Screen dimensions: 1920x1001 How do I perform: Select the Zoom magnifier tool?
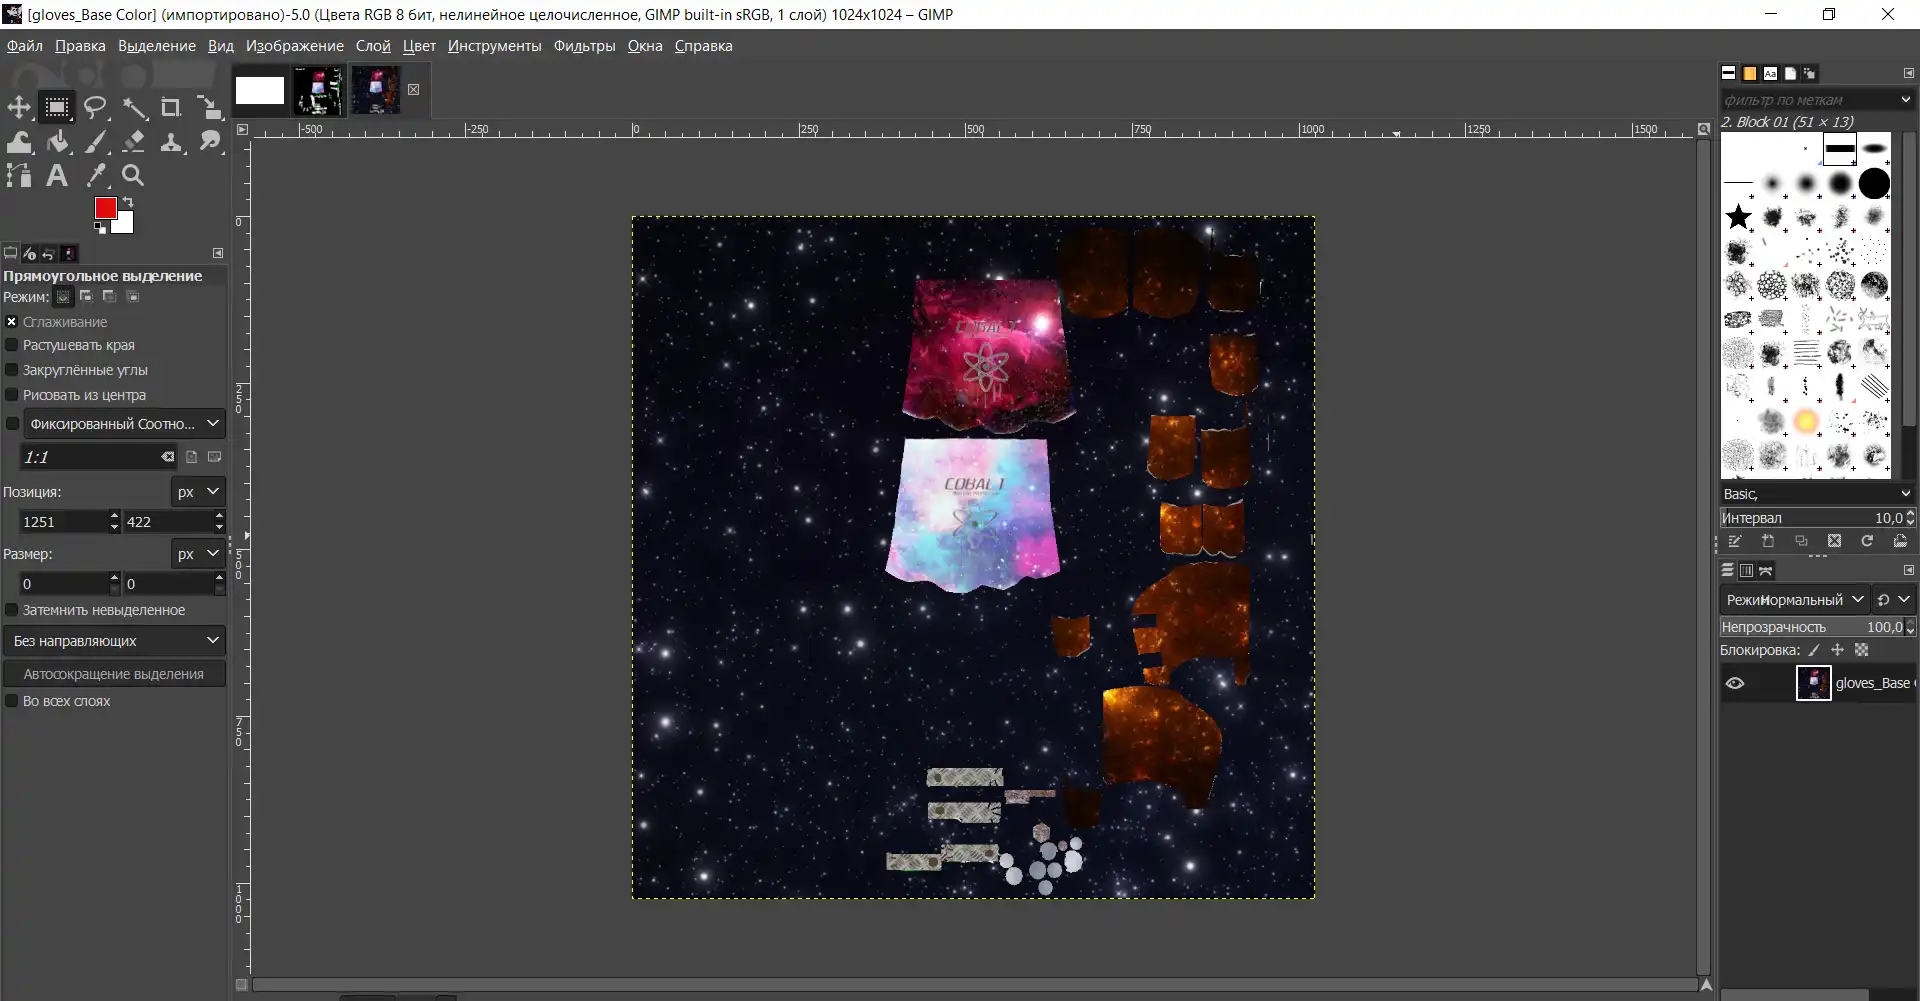[x=133, y=176]
